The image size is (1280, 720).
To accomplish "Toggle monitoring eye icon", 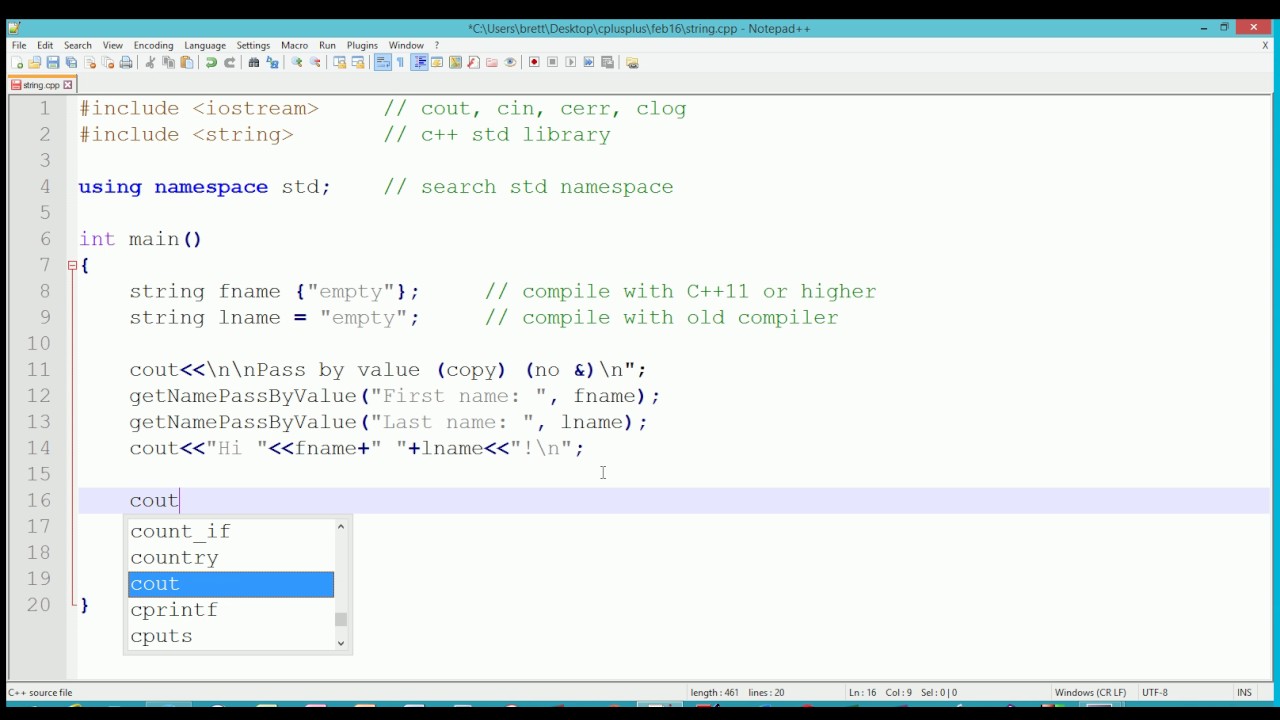I will [x=510, y=62].
